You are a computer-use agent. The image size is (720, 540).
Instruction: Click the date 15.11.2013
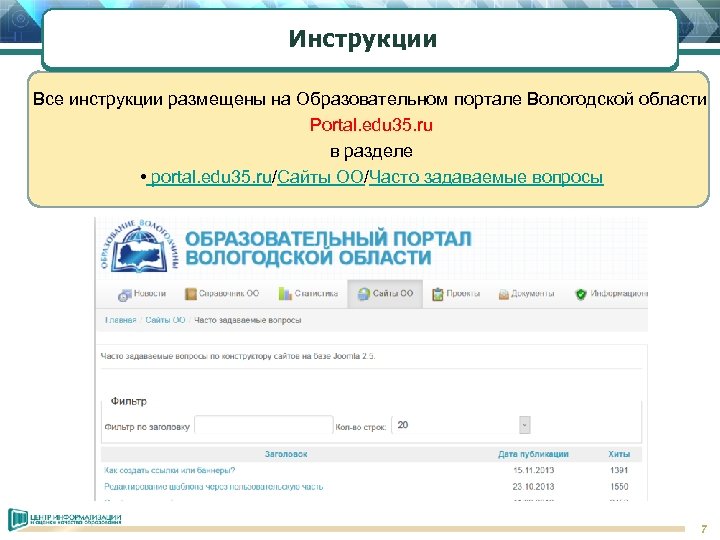point(534,470)
